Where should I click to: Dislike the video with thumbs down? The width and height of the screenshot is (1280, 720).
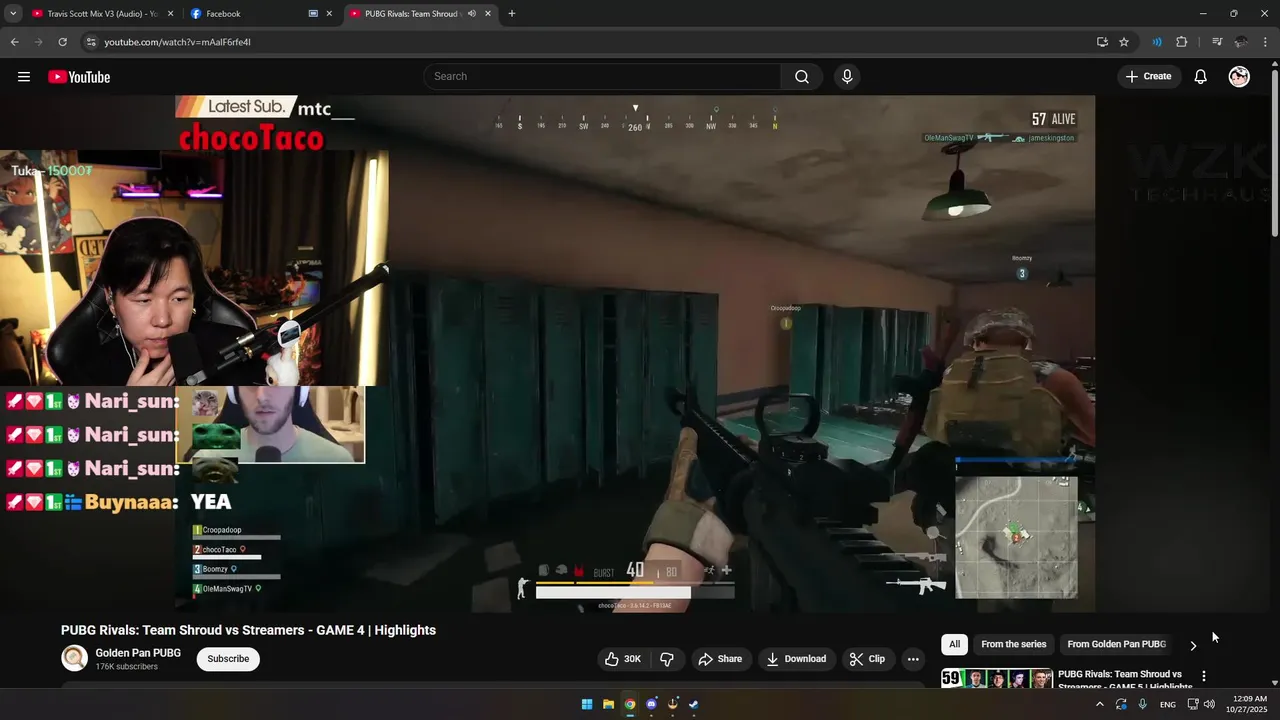pos(667,659)
